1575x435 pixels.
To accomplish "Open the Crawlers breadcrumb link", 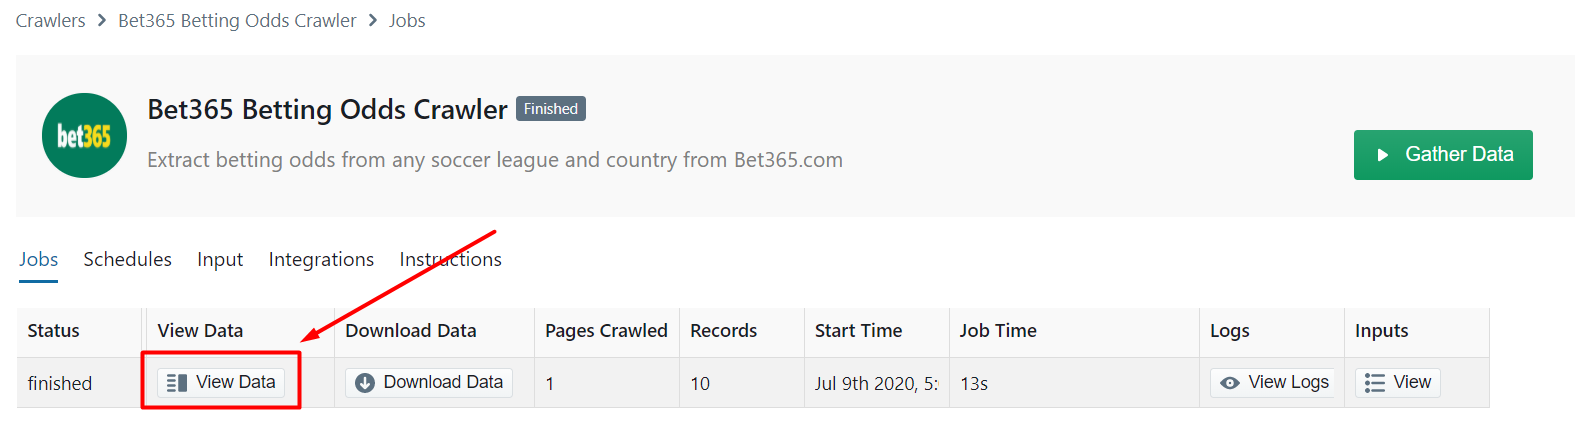I will tap(51, 20).
